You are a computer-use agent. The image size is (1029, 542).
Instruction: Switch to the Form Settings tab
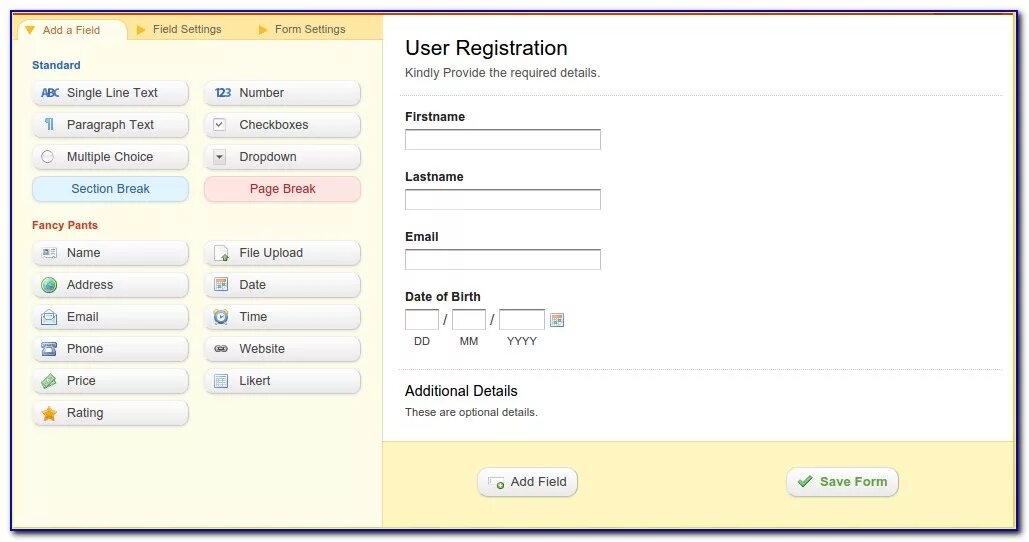[x=309, y=29]
